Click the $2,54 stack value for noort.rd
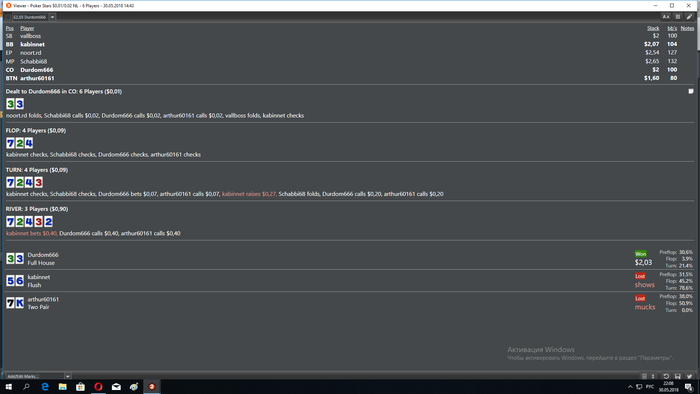The image size is (700, 394). coord(652,53)
